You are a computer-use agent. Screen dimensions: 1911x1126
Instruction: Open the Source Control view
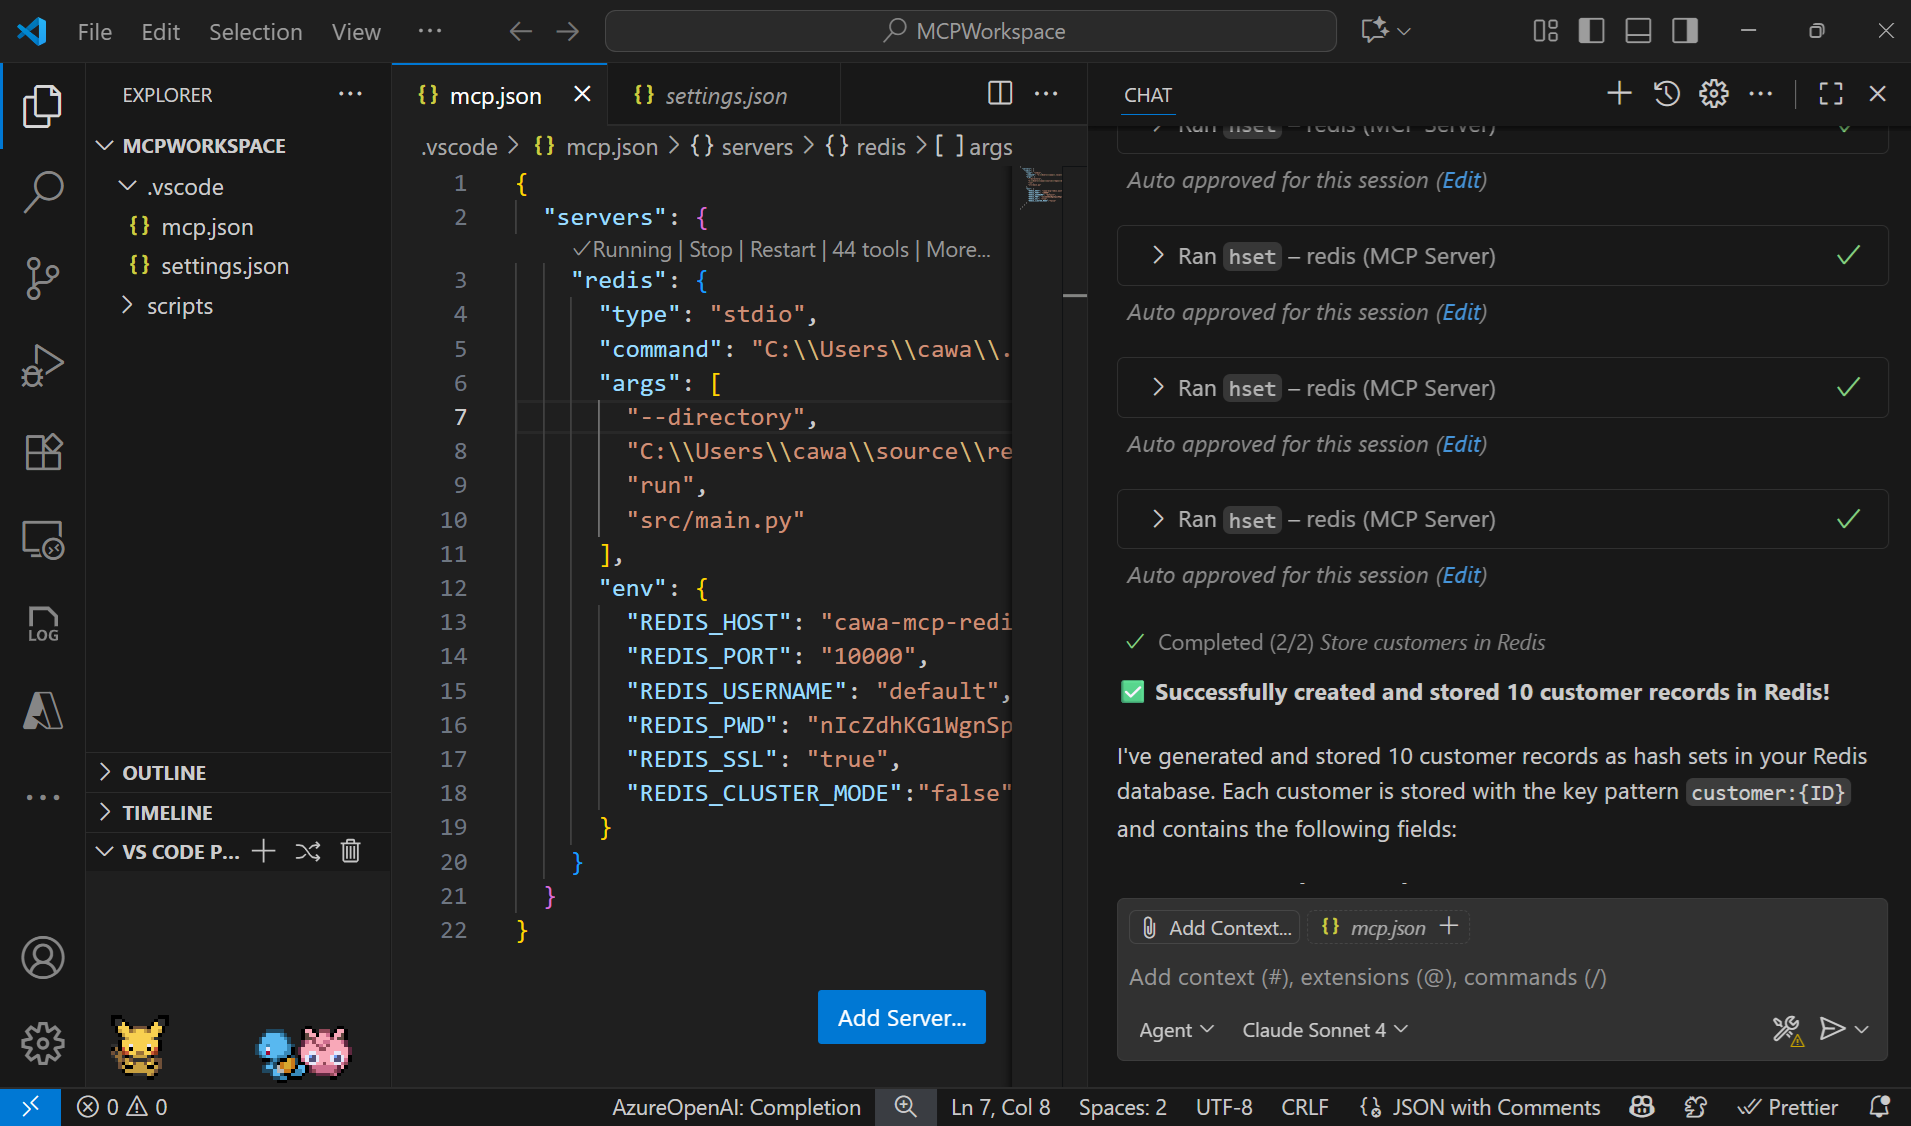click(x=43, y=279)
